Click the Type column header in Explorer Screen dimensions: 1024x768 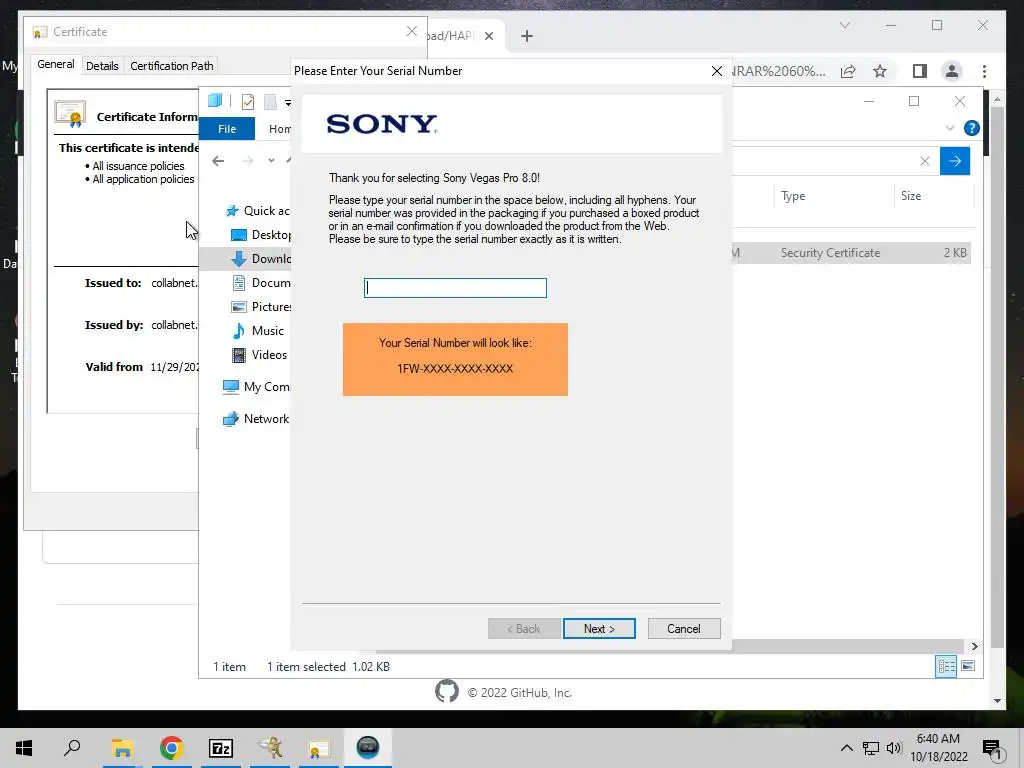coord(793,196)
